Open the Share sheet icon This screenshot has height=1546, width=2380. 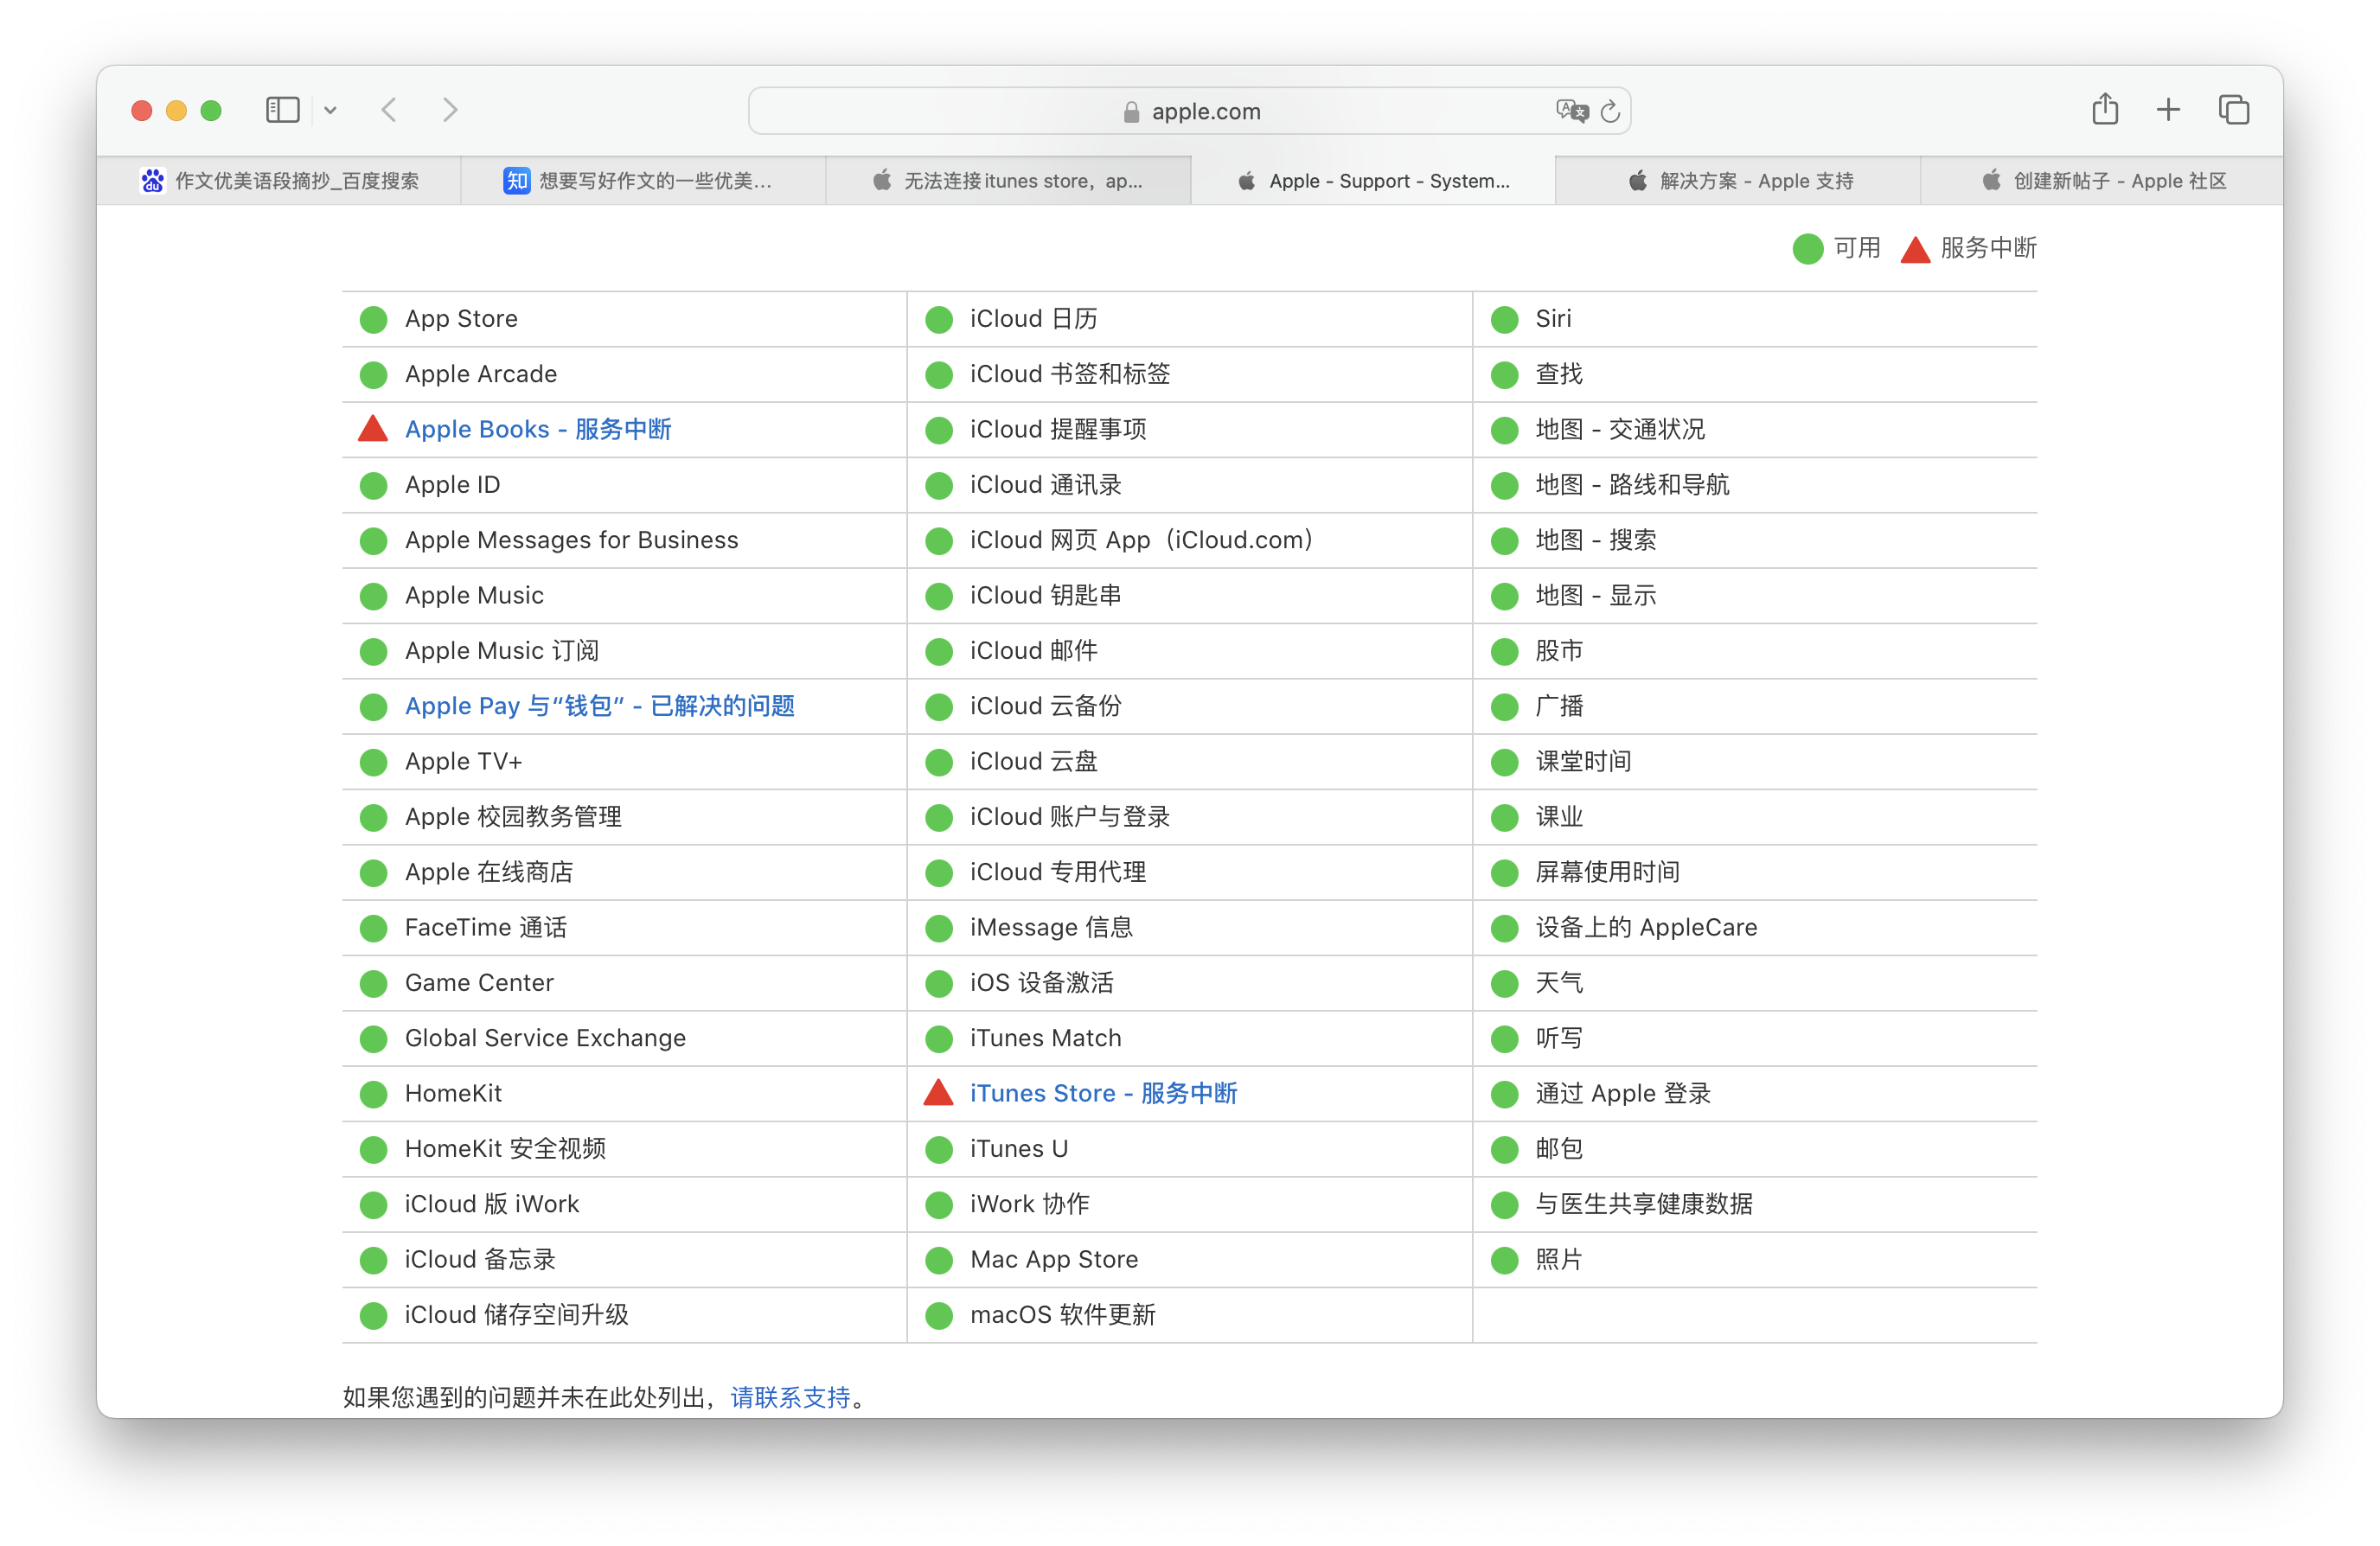coord(2105,109)
